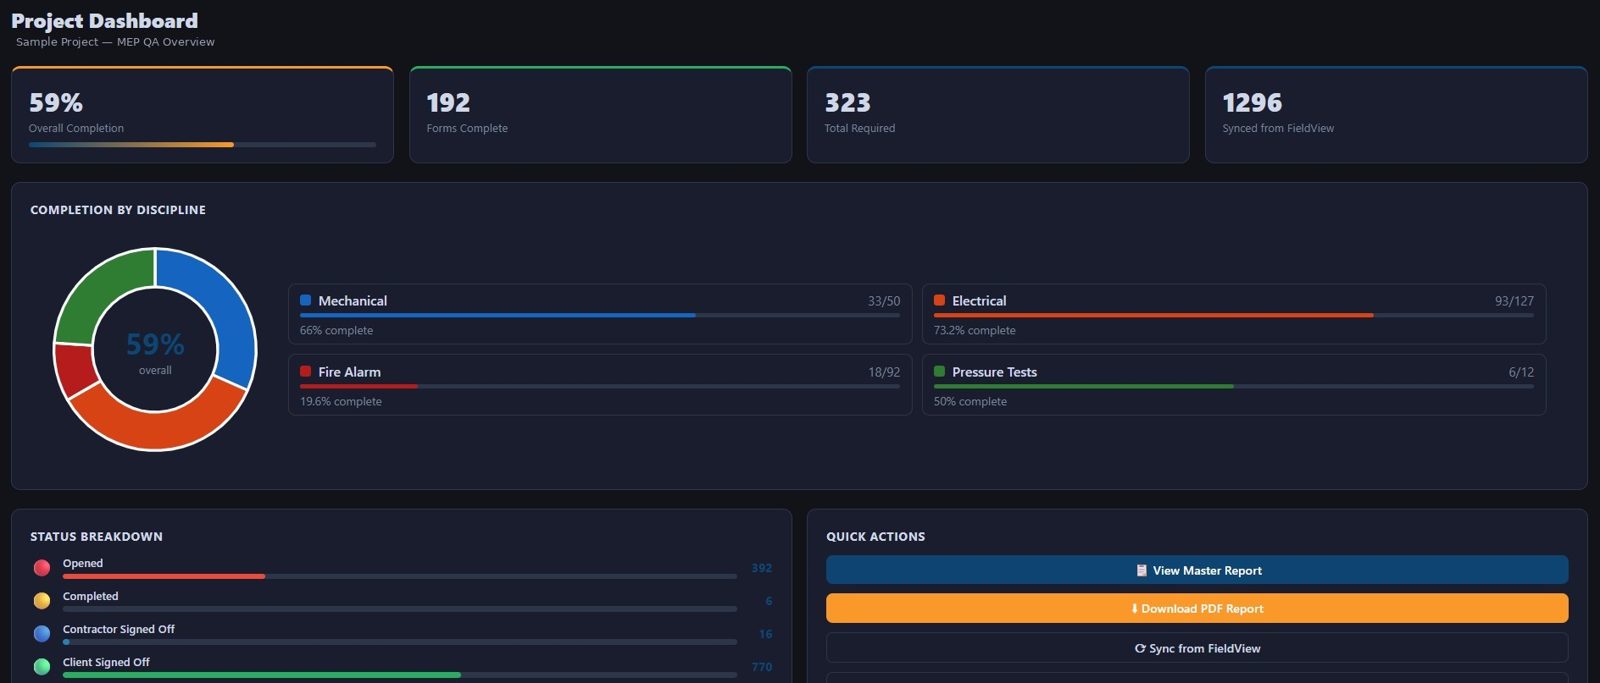Click the Electrical progress bar
The height and width of the screenshot is (683, 1600).
click(x=1233, y=315)
